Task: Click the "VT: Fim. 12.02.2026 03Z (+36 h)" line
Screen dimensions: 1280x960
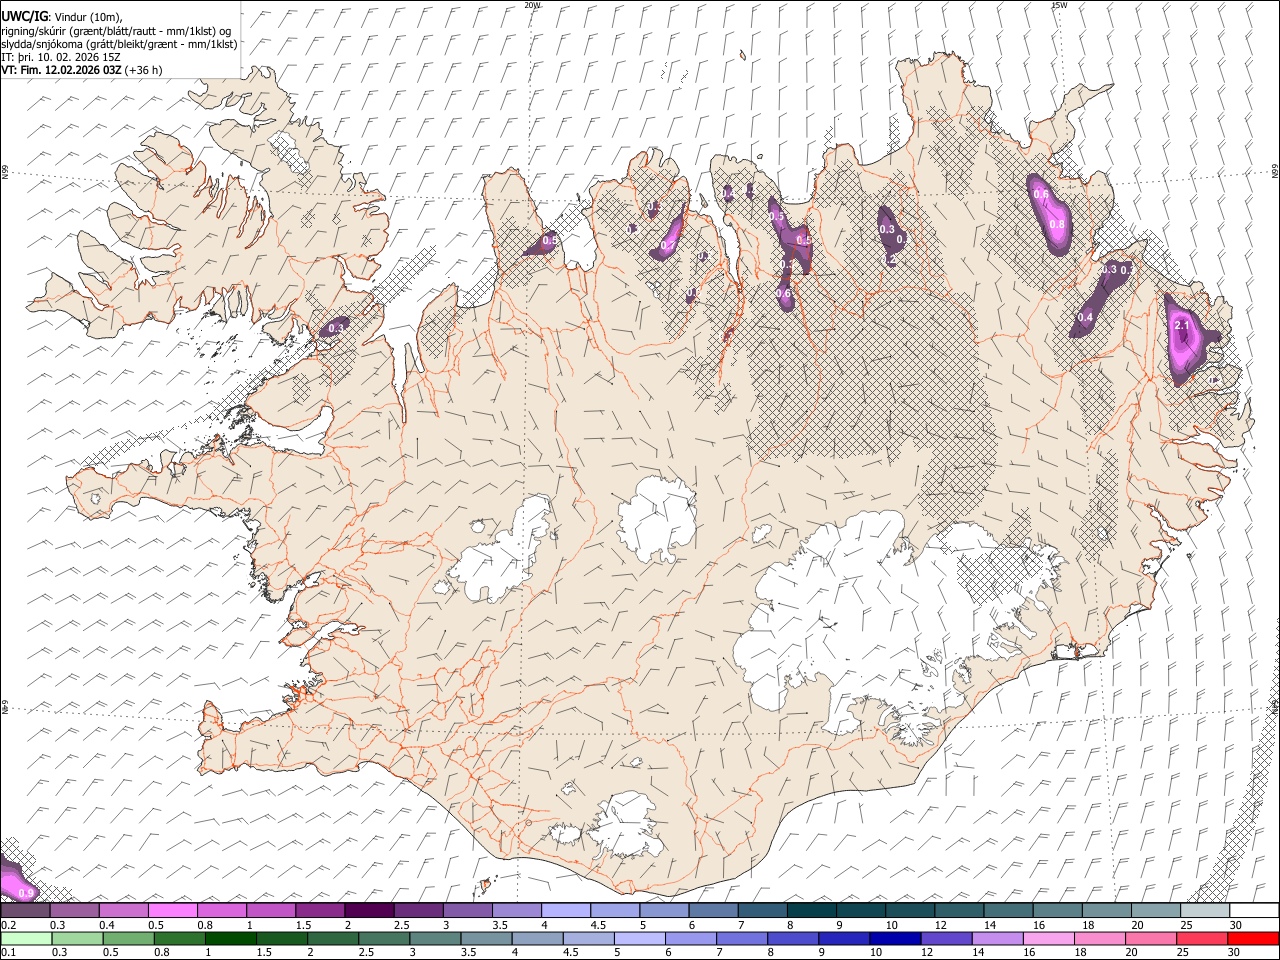Action: (x=82, y=70)
